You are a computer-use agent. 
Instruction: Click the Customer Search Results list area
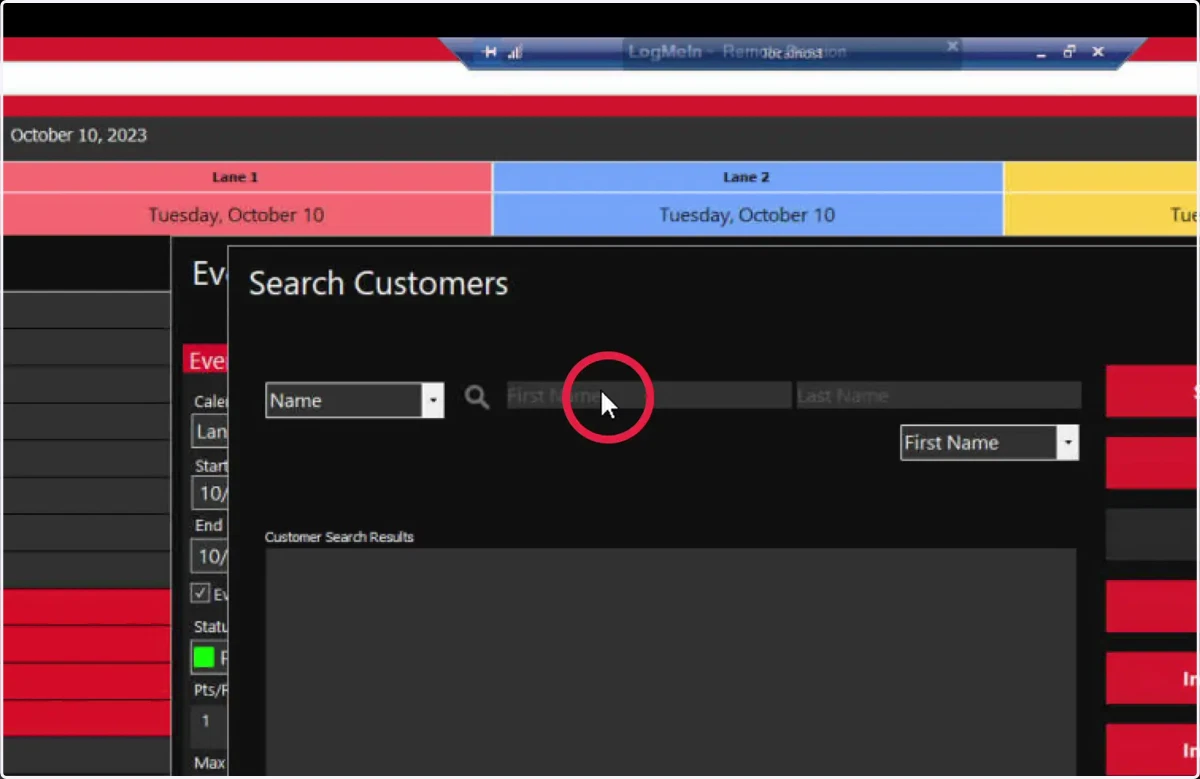pyautogui.click(x=670, y=662)
